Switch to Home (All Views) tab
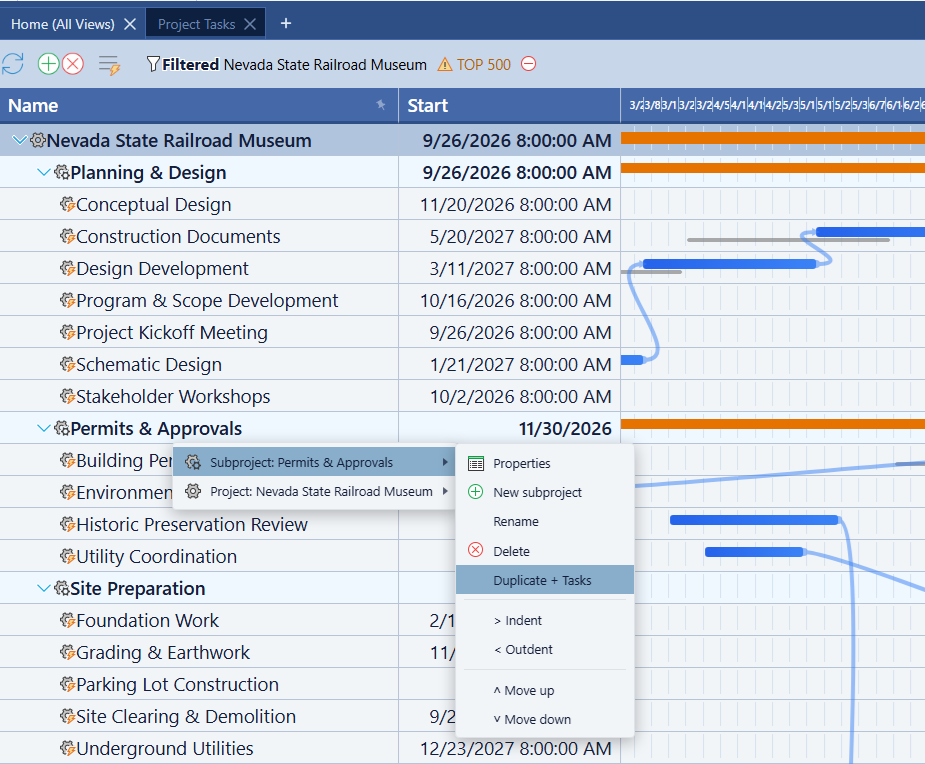This screenshot has width=925, height=764. (63, 24)
